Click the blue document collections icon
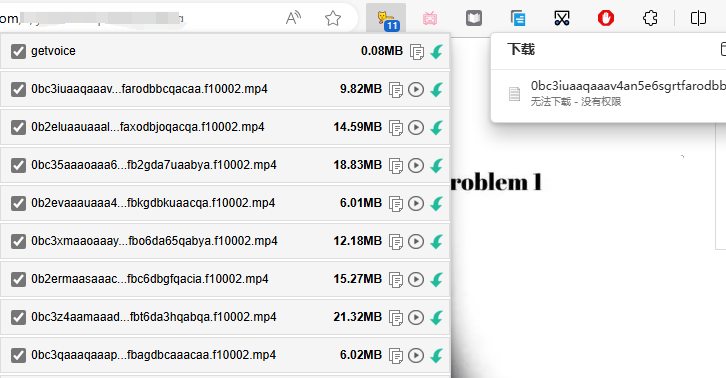The image size is (726, 378). click(x=518, y=19)
